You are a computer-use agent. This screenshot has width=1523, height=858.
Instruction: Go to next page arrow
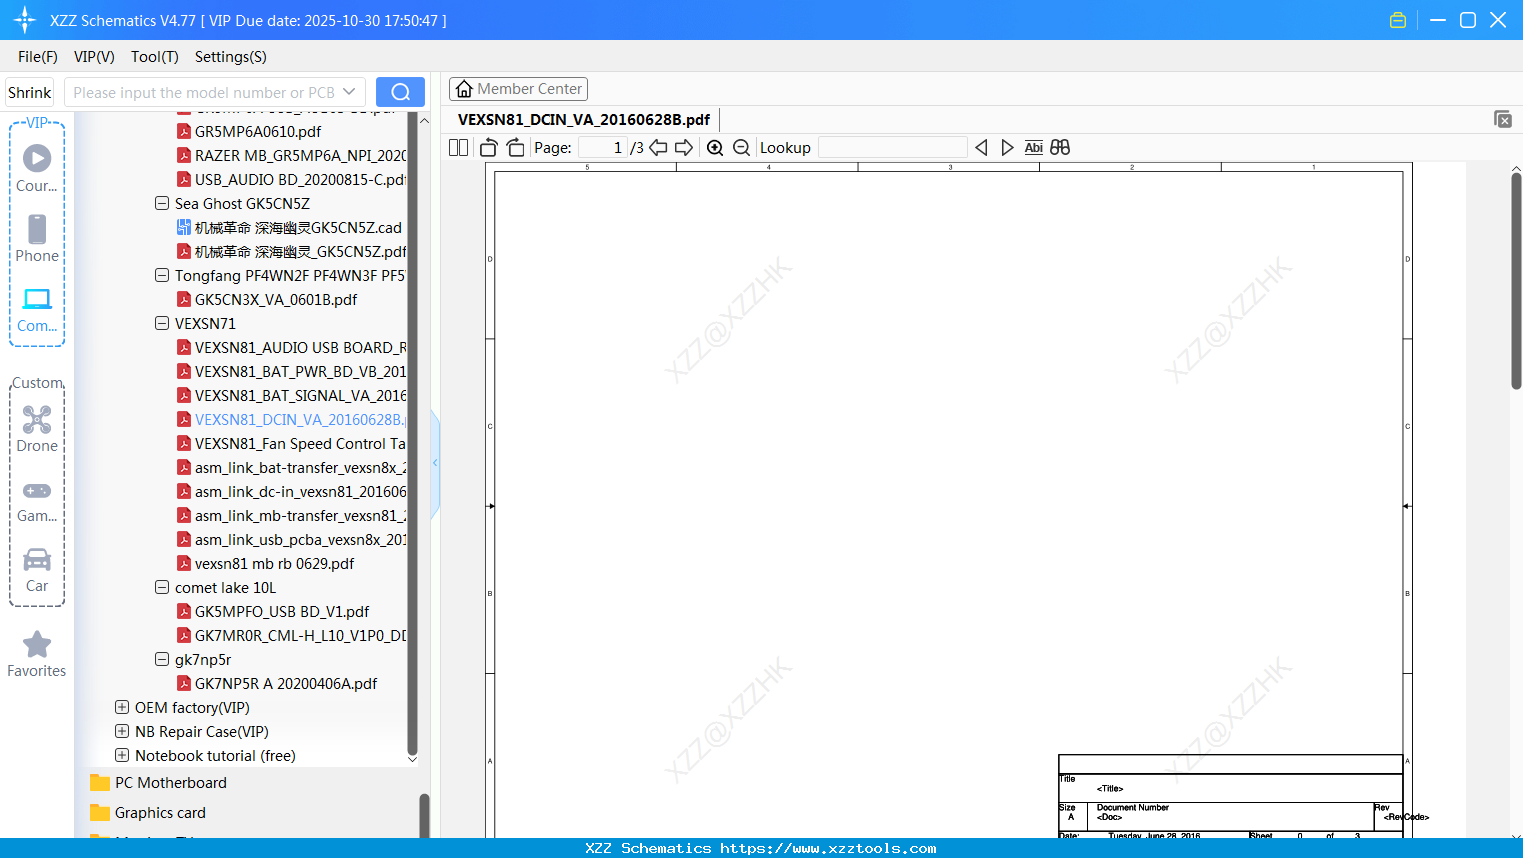tap(684, 148)
